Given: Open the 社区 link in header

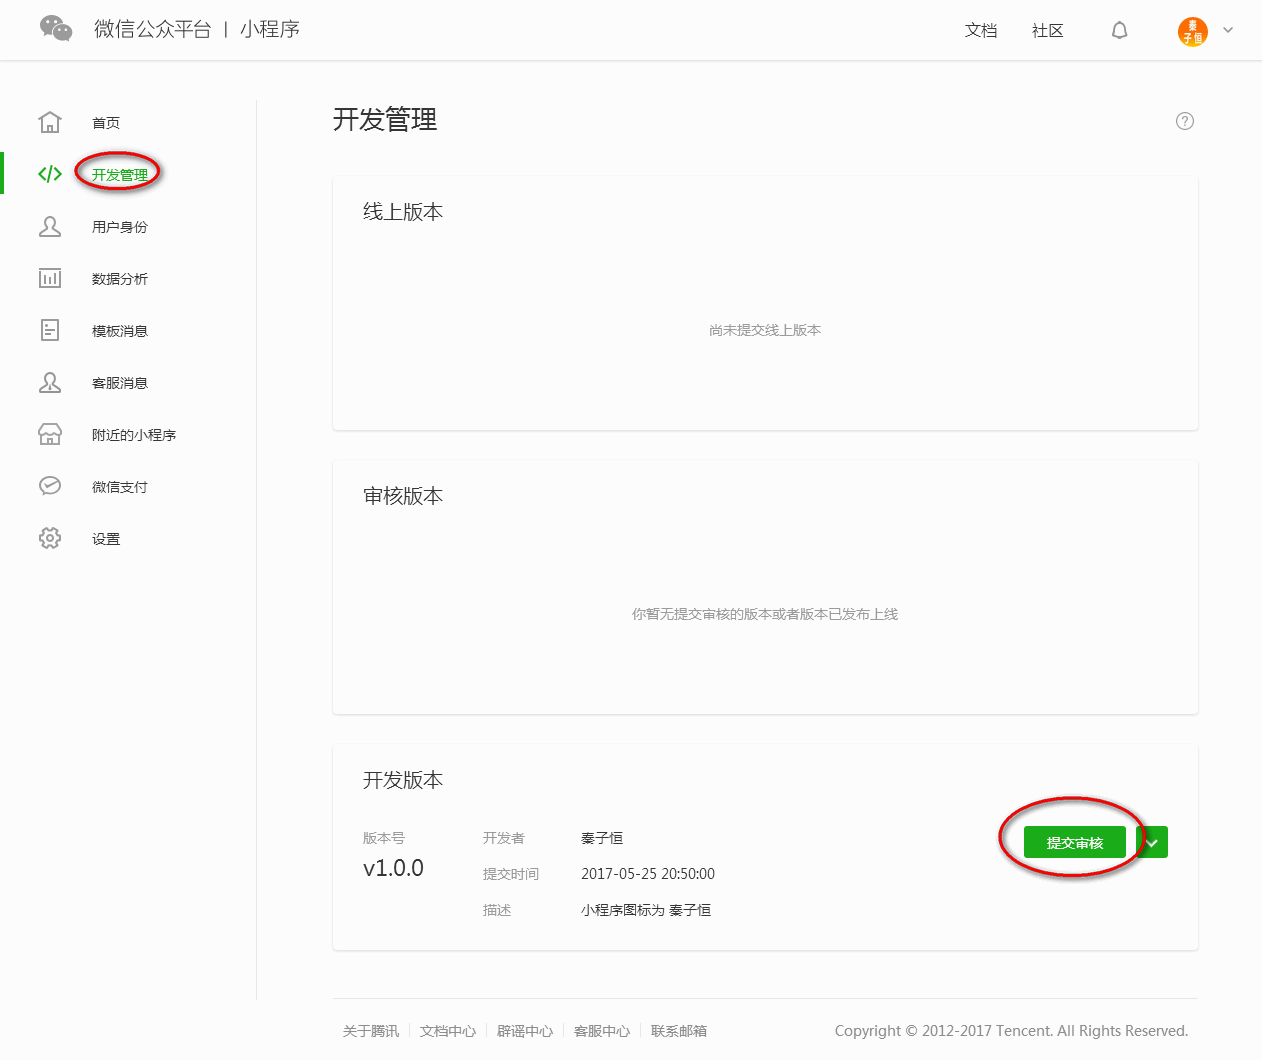Looking at the screenshot, I should pyautogui.click(x=1047, y=31).
